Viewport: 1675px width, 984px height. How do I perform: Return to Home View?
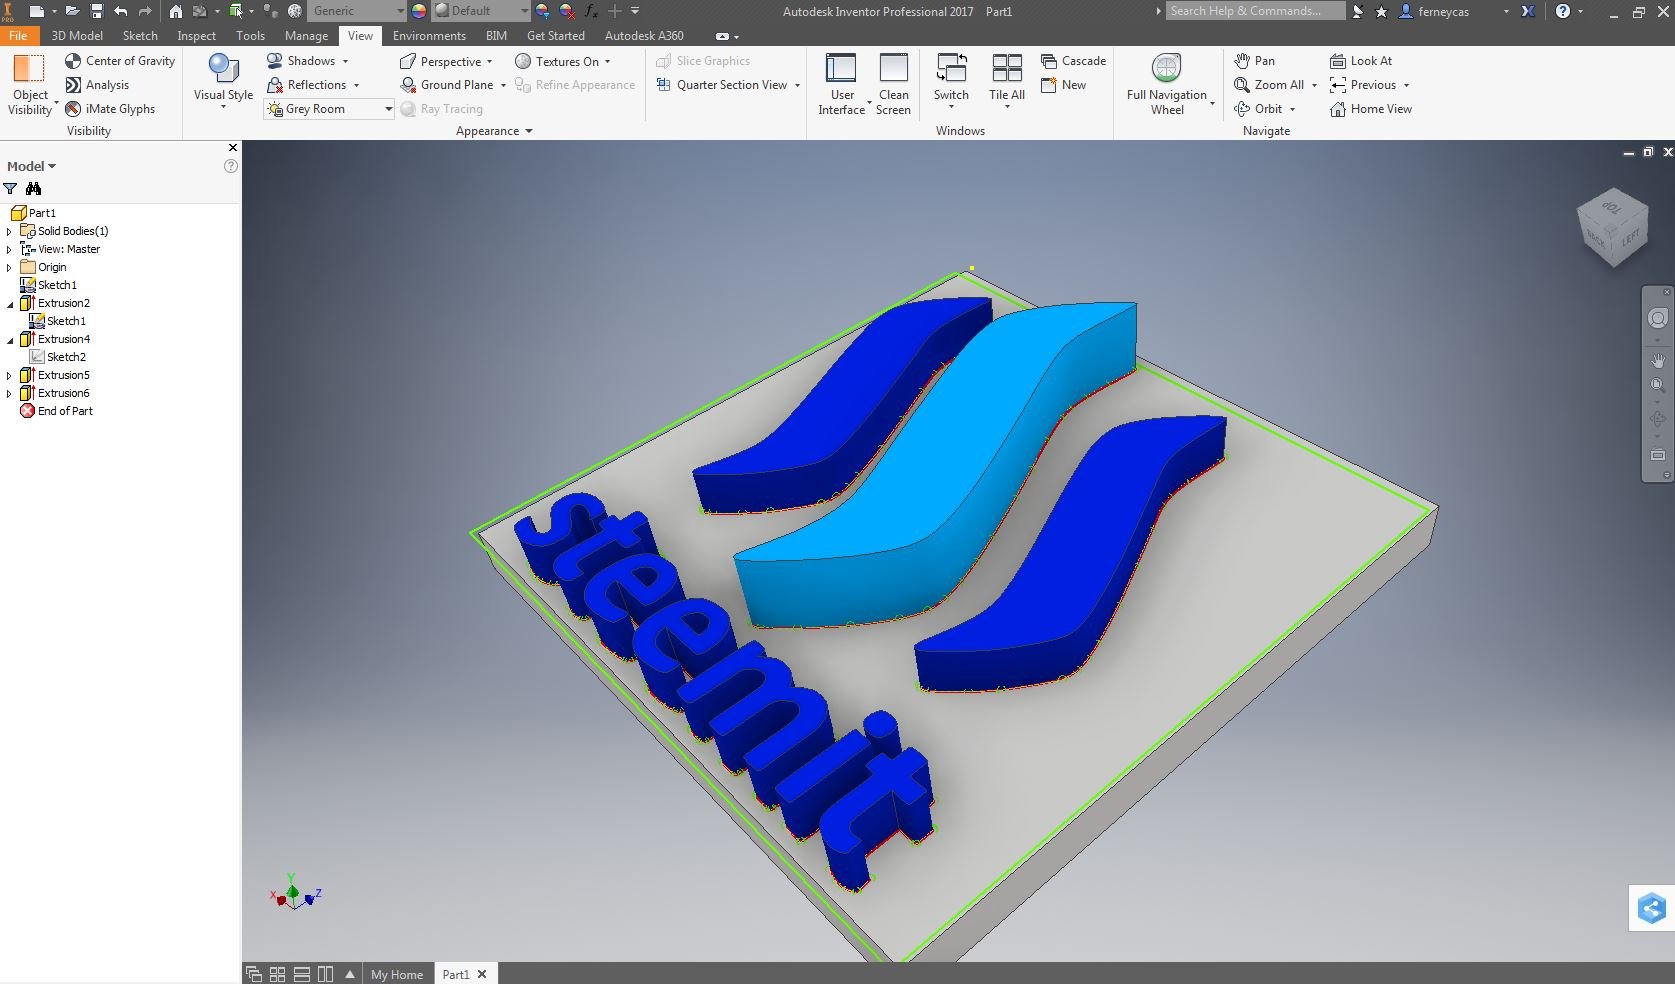1371,109
